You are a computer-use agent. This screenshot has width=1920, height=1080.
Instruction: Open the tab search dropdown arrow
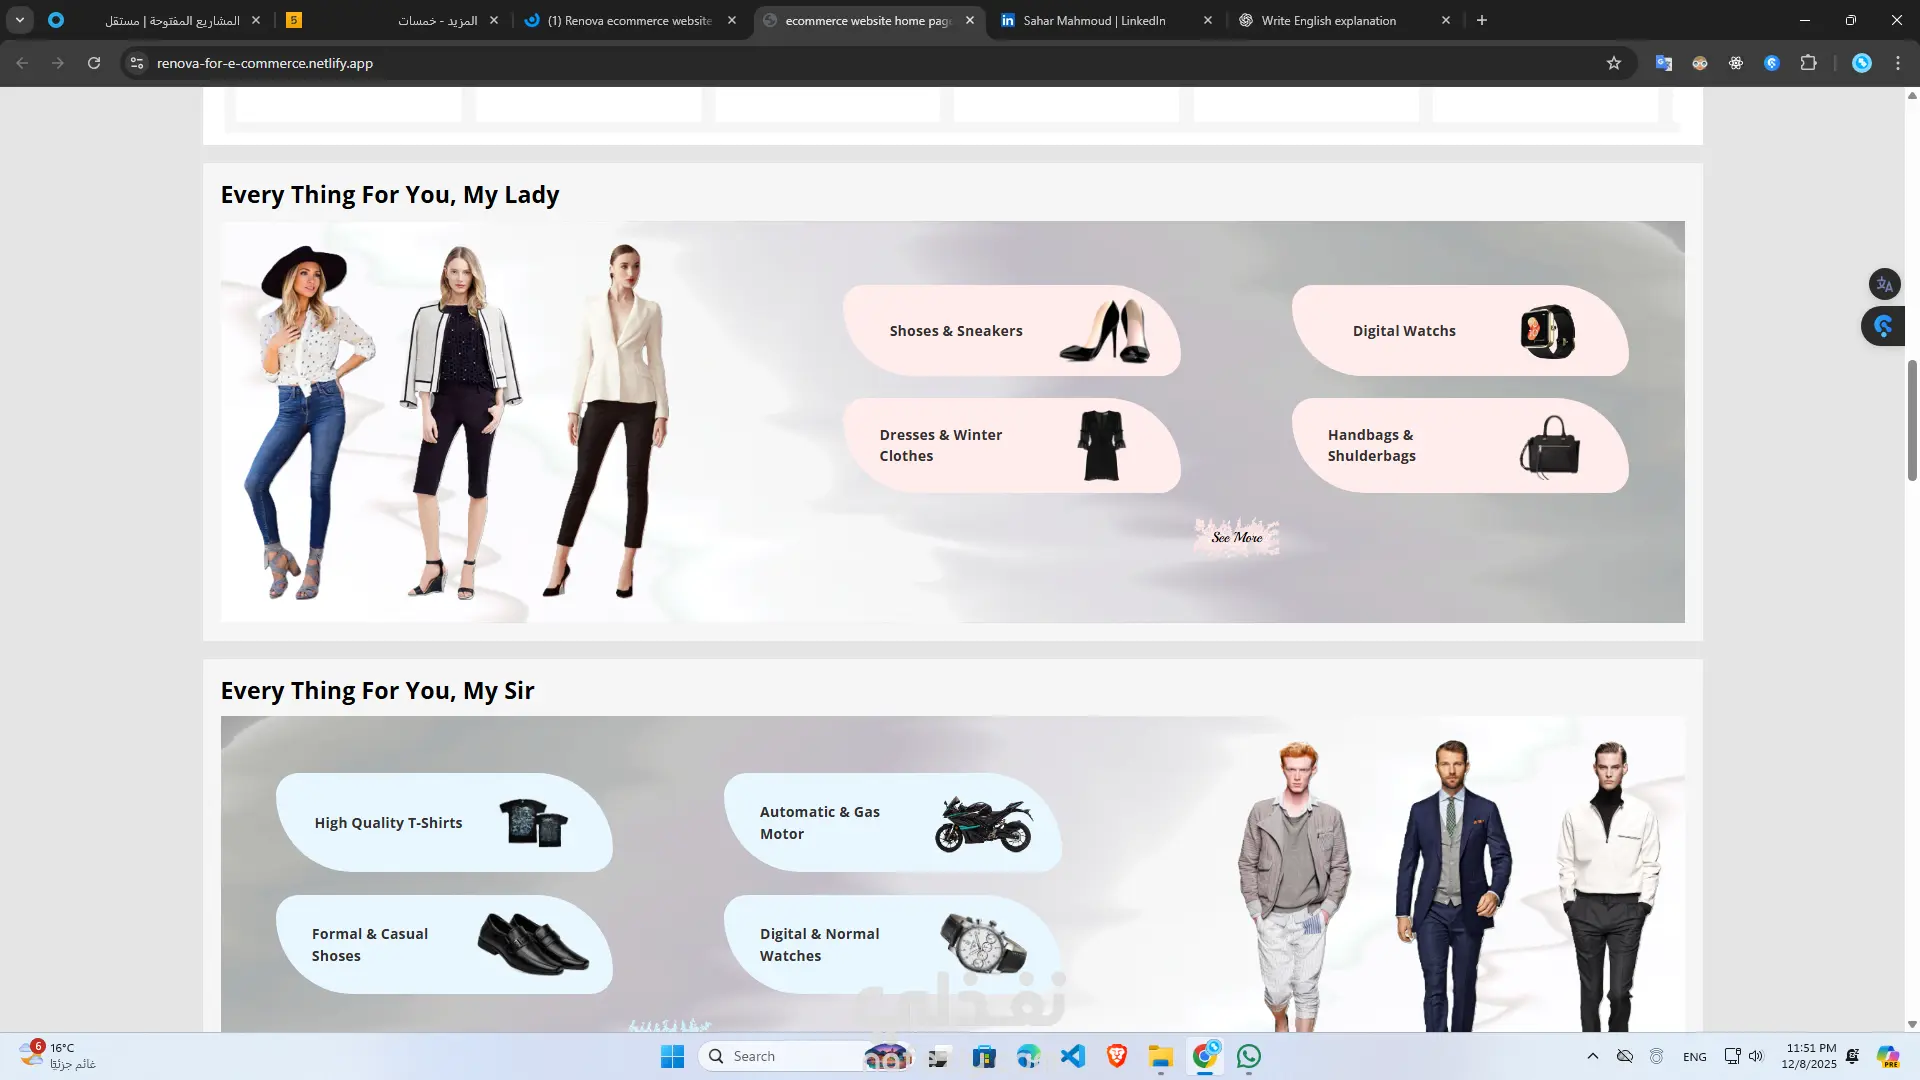(x=20, y=20)
